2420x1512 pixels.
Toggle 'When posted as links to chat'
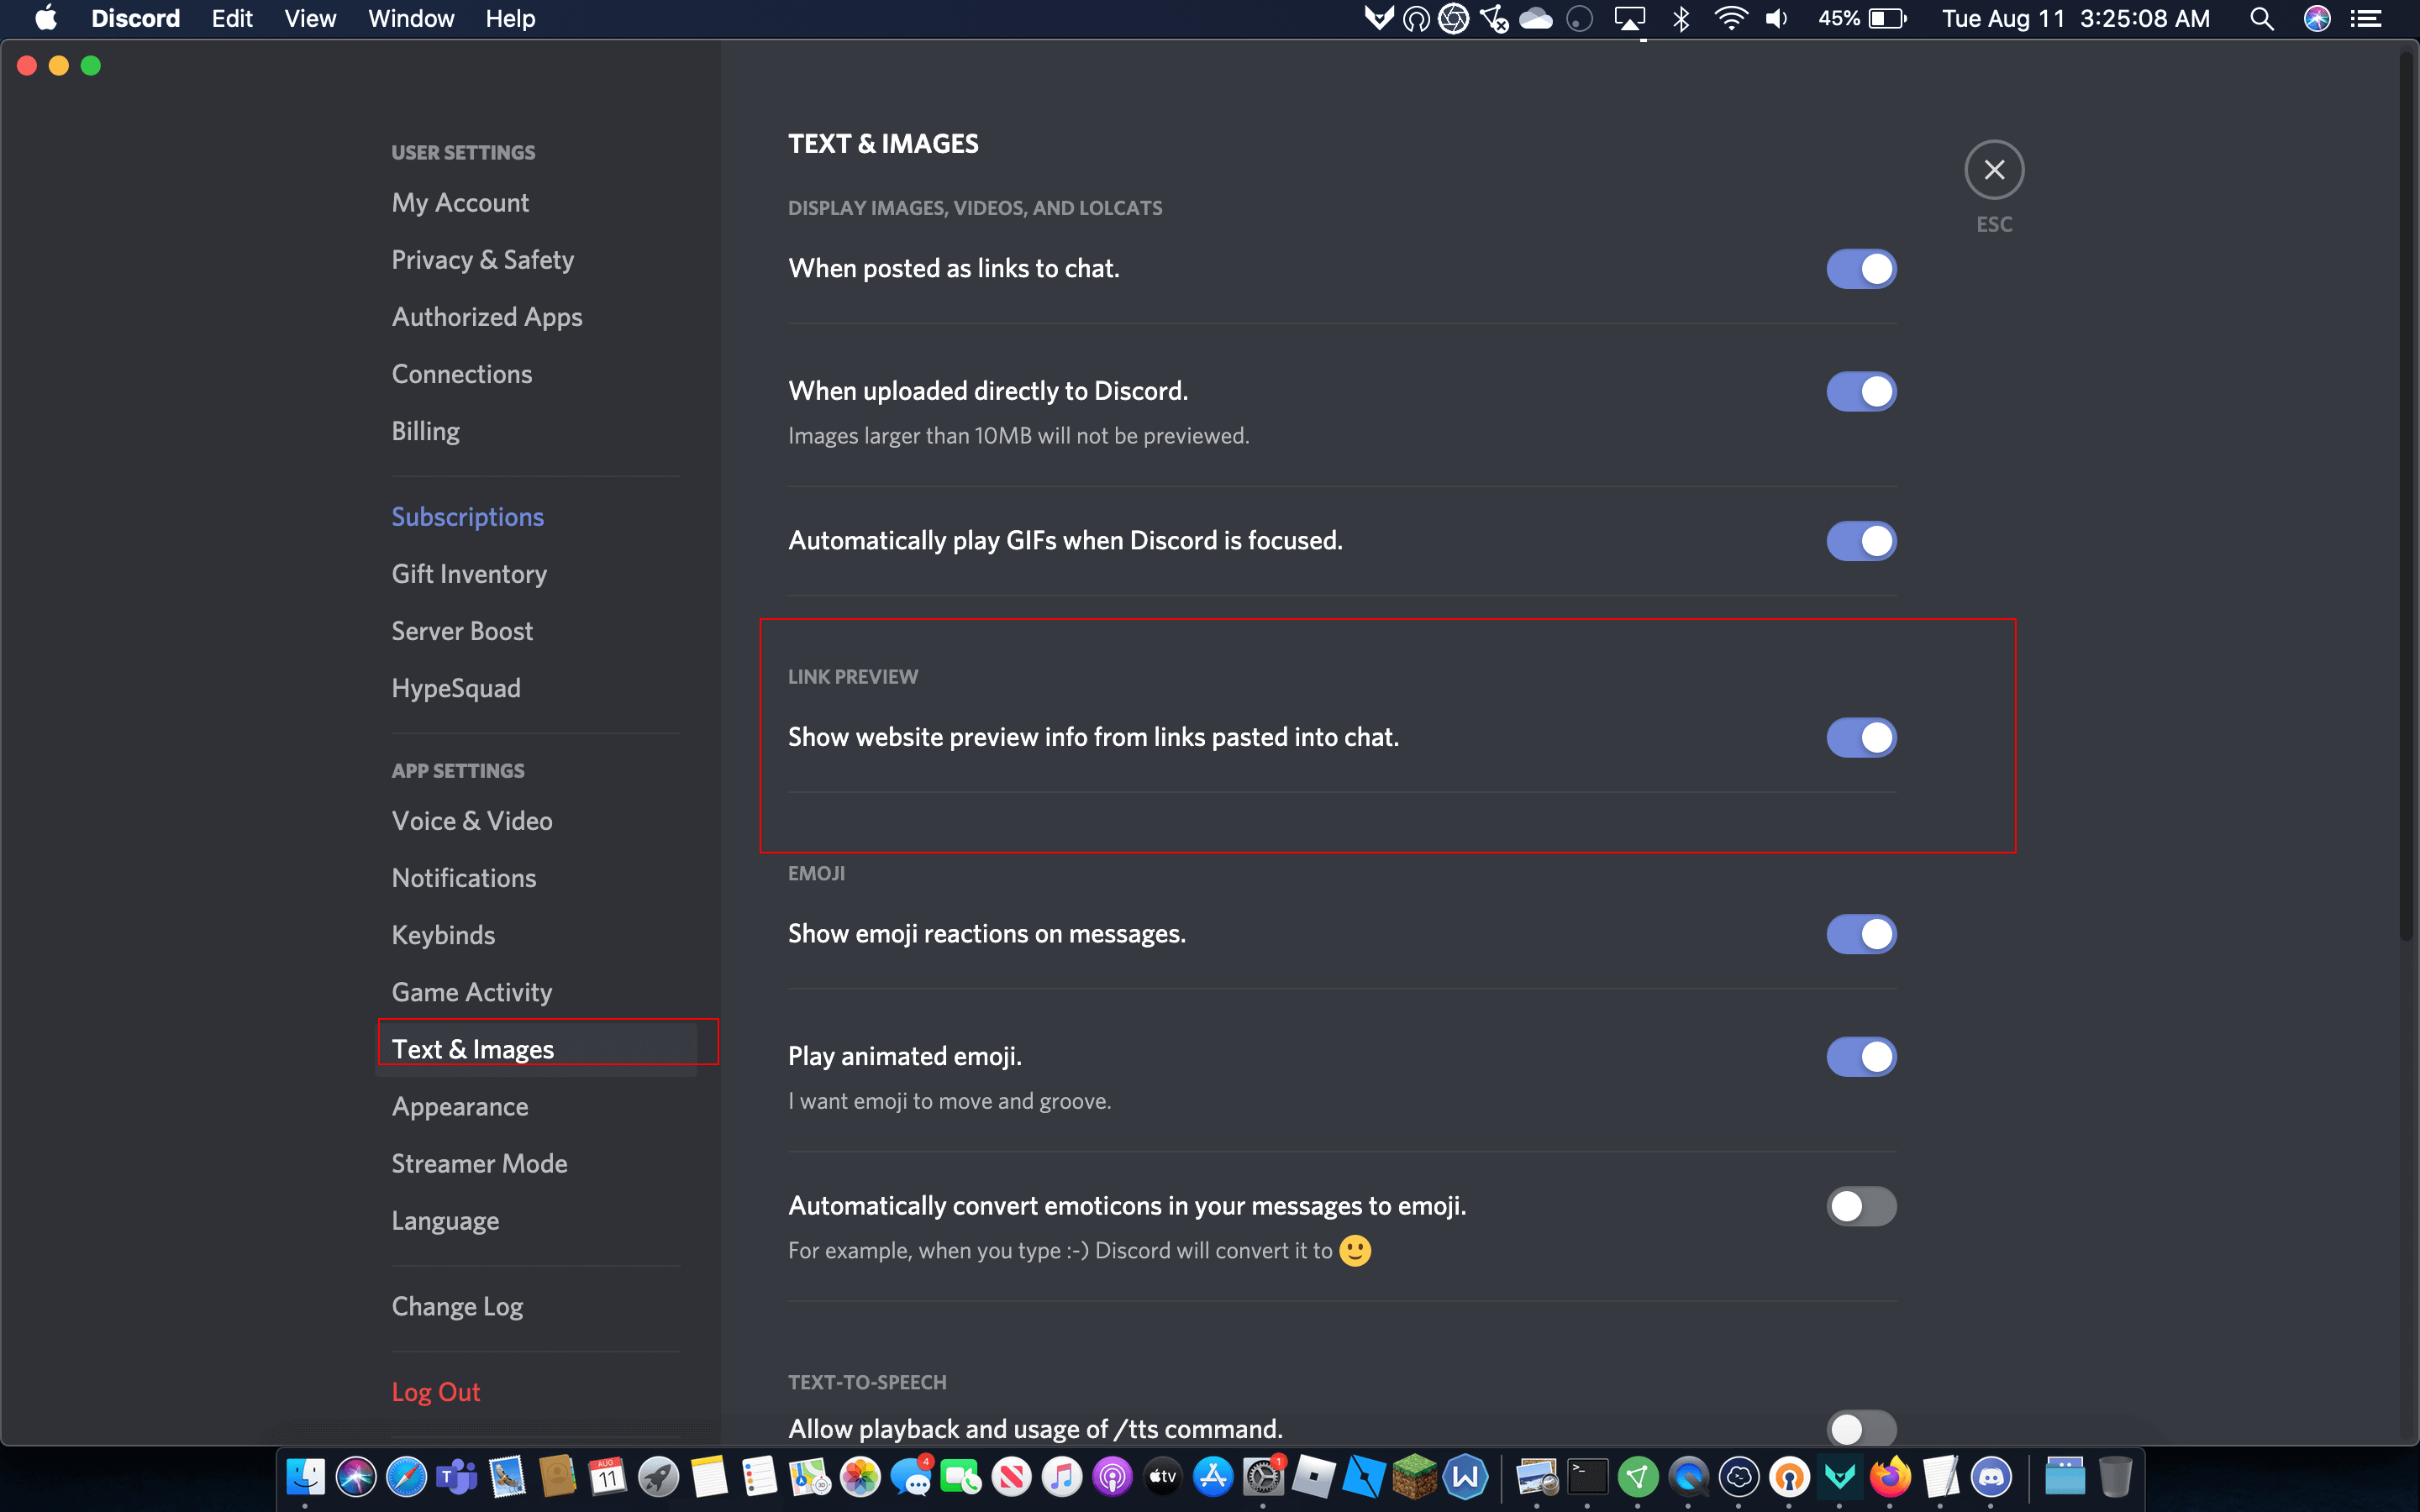click(x=1859, y=268)
